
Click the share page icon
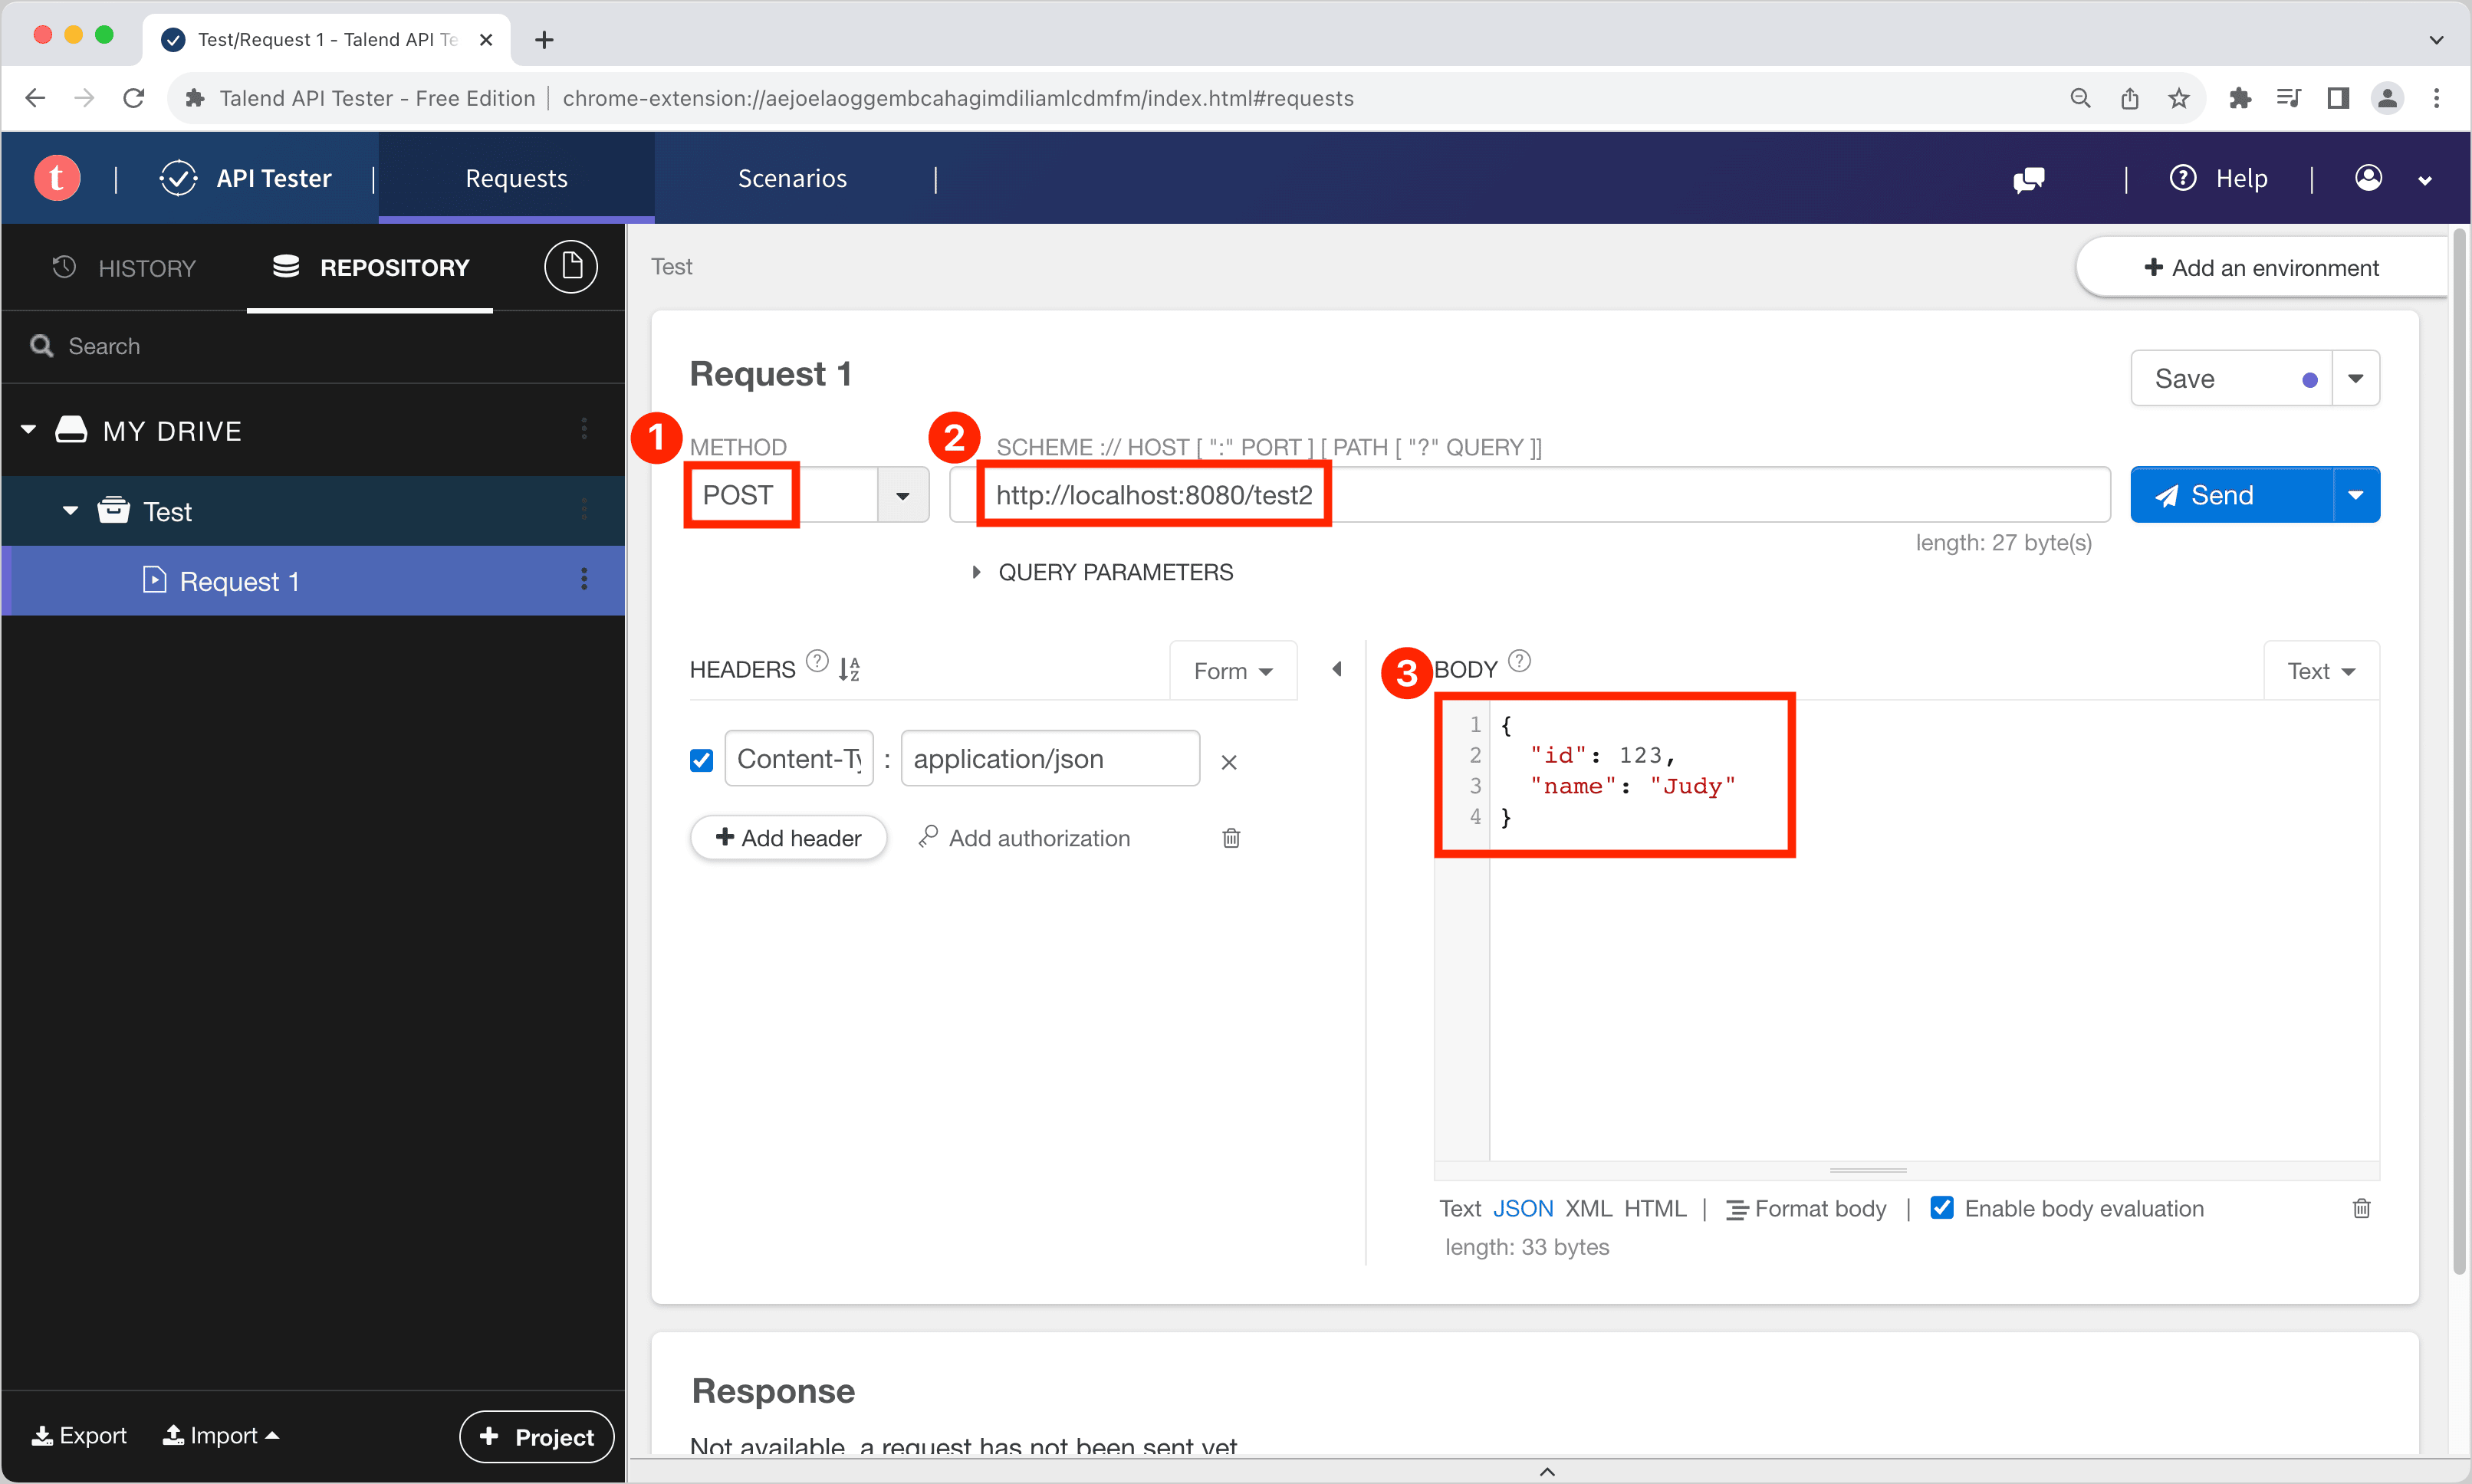pos(2130,98)
